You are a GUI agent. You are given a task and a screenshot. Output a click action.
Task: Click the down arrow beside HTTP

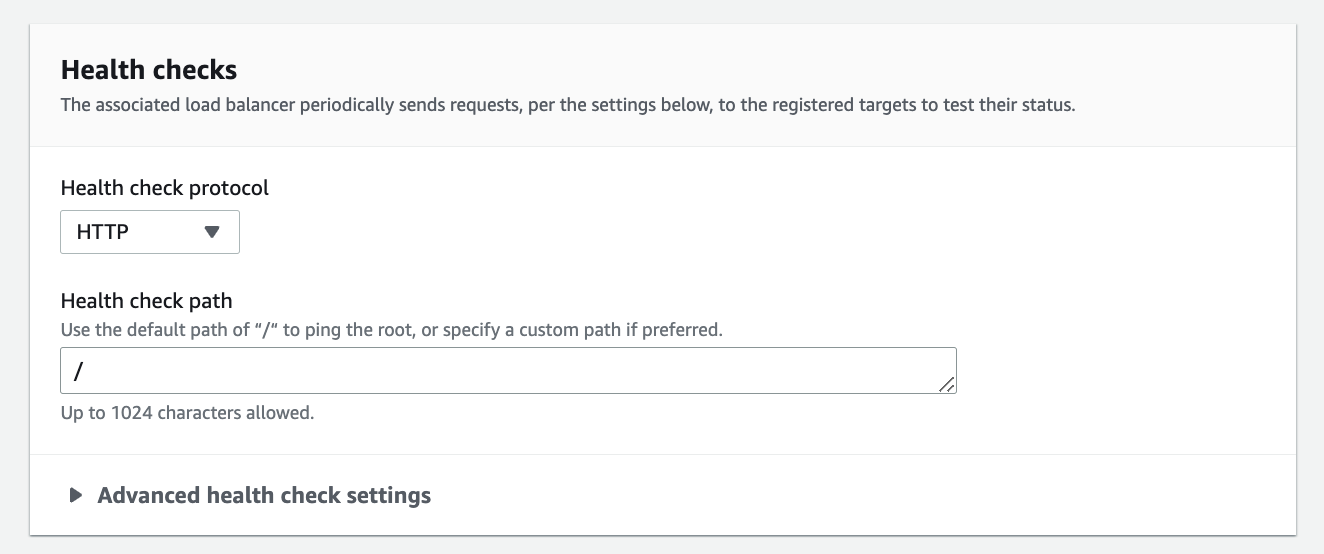tap(211, 232)
